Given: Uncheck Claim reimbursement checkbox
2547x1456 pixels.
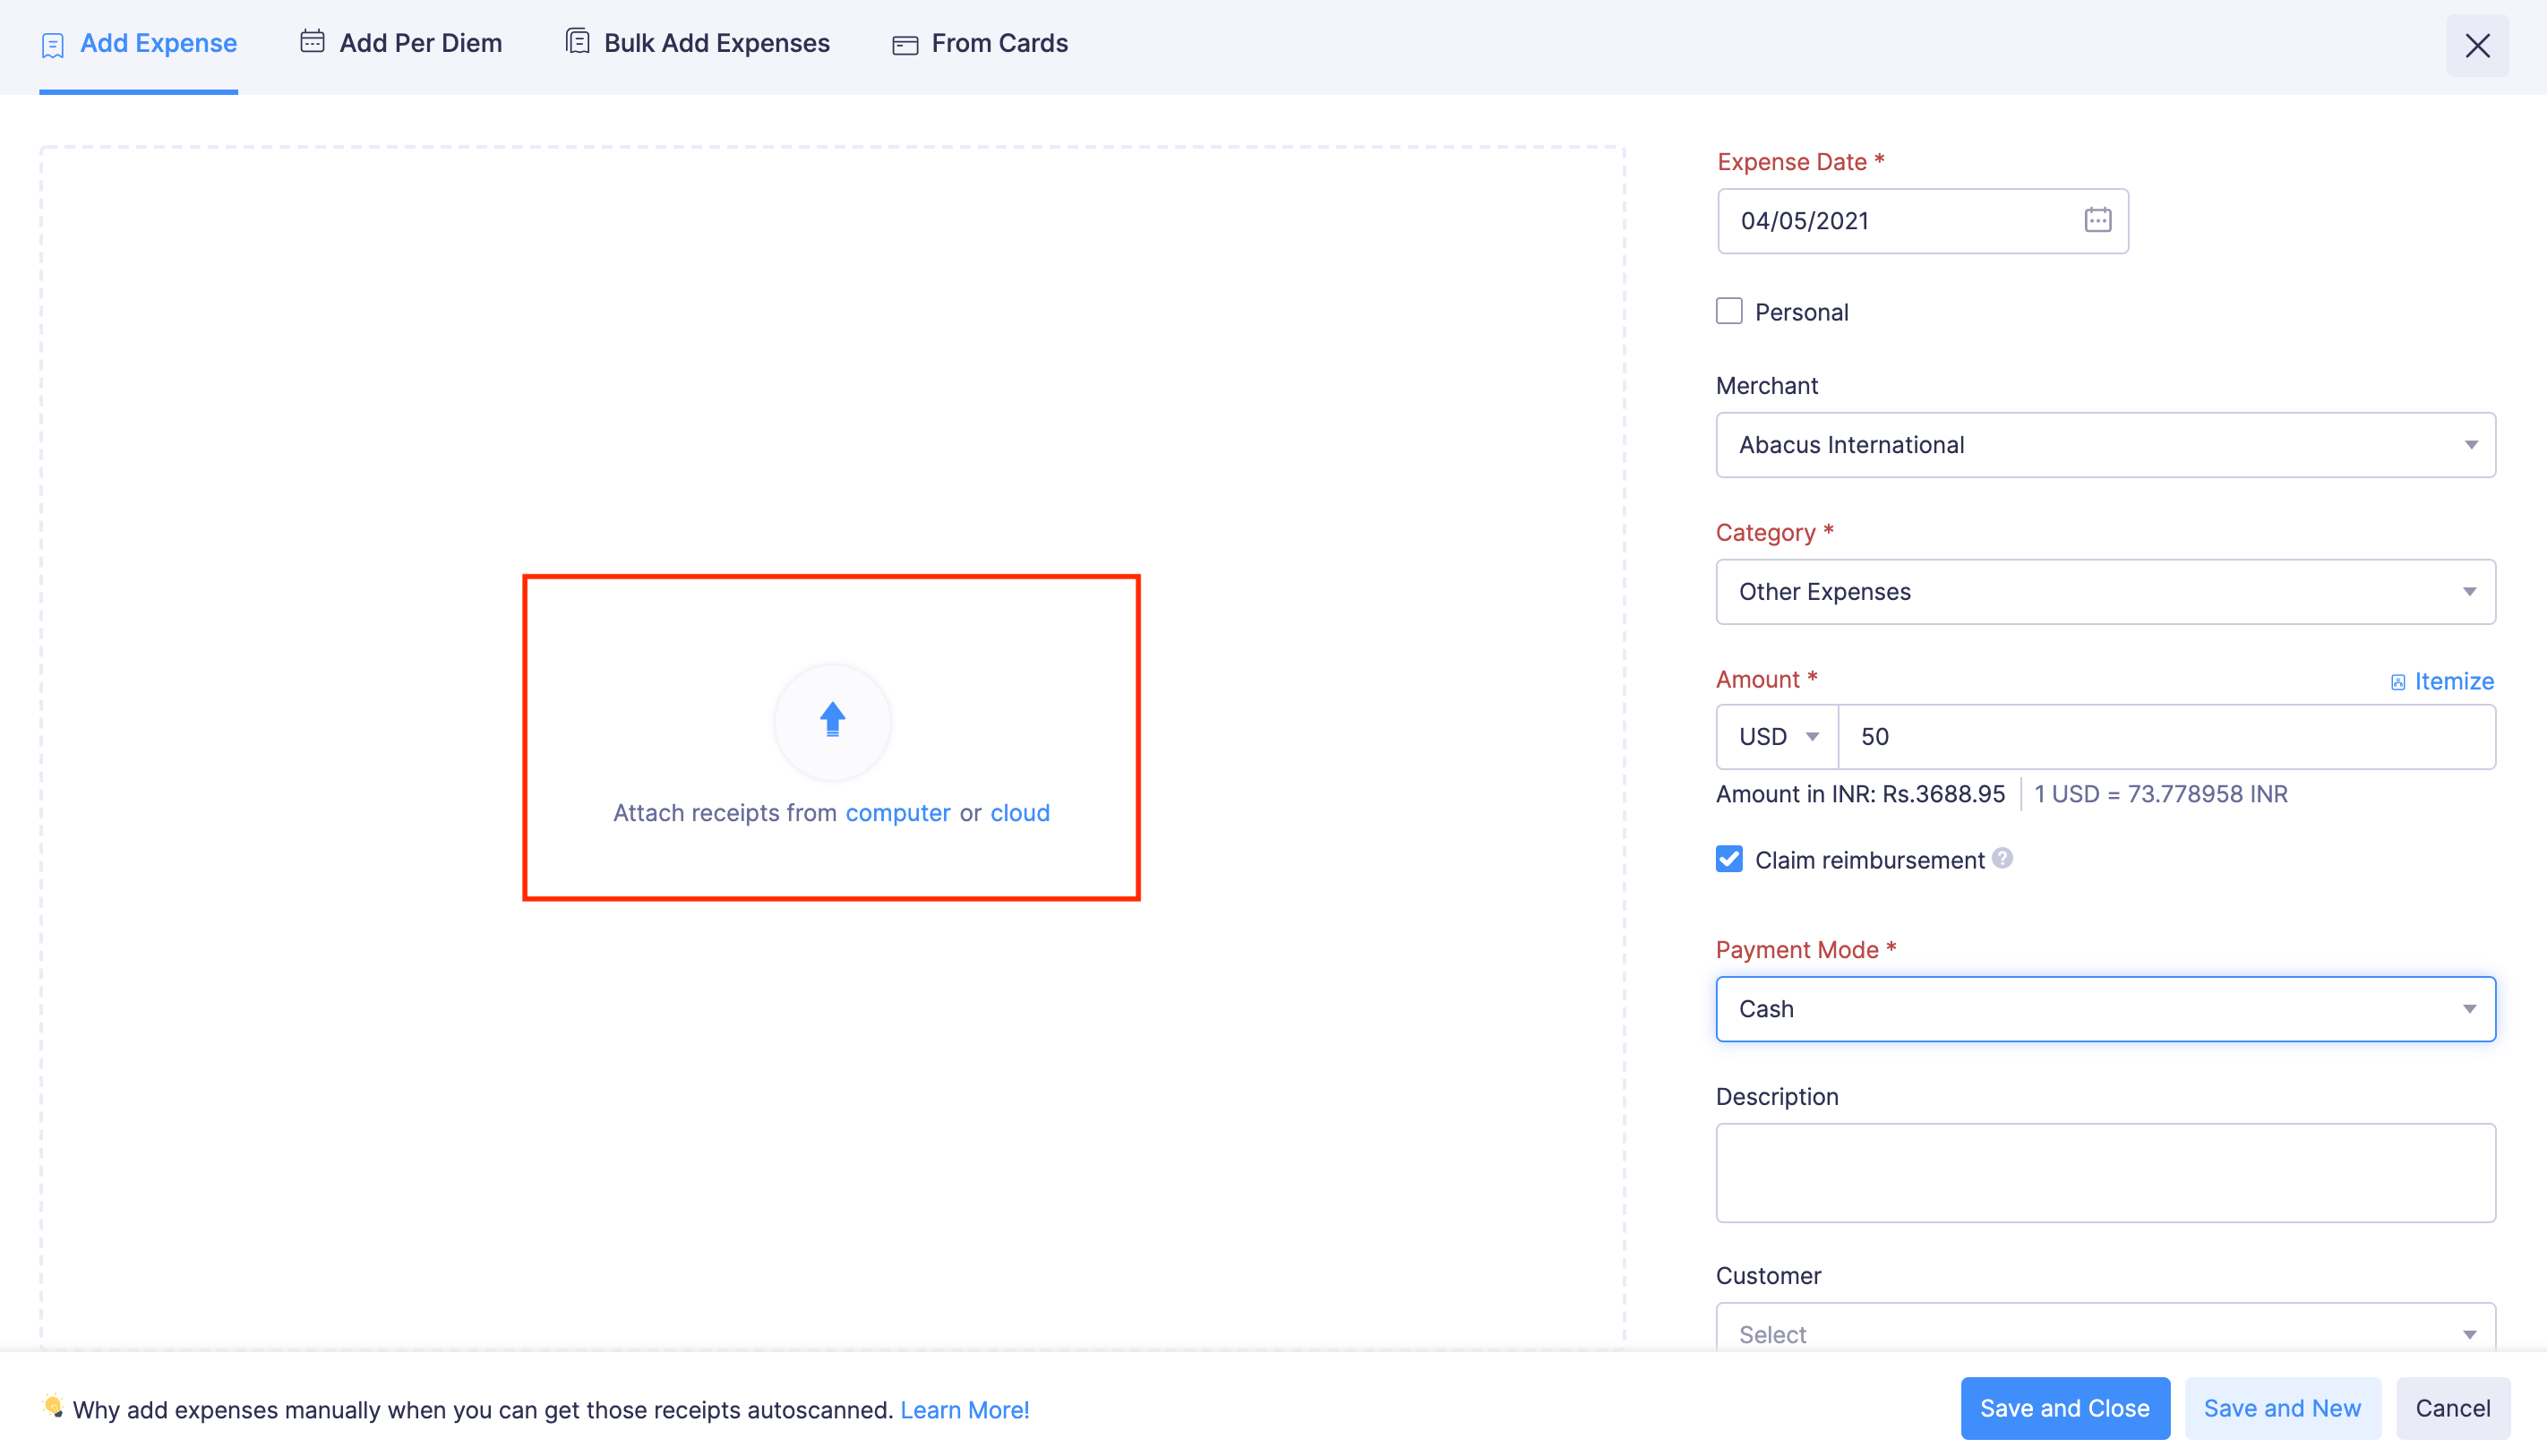Looking at the screenshot, I should point(1729,859).
